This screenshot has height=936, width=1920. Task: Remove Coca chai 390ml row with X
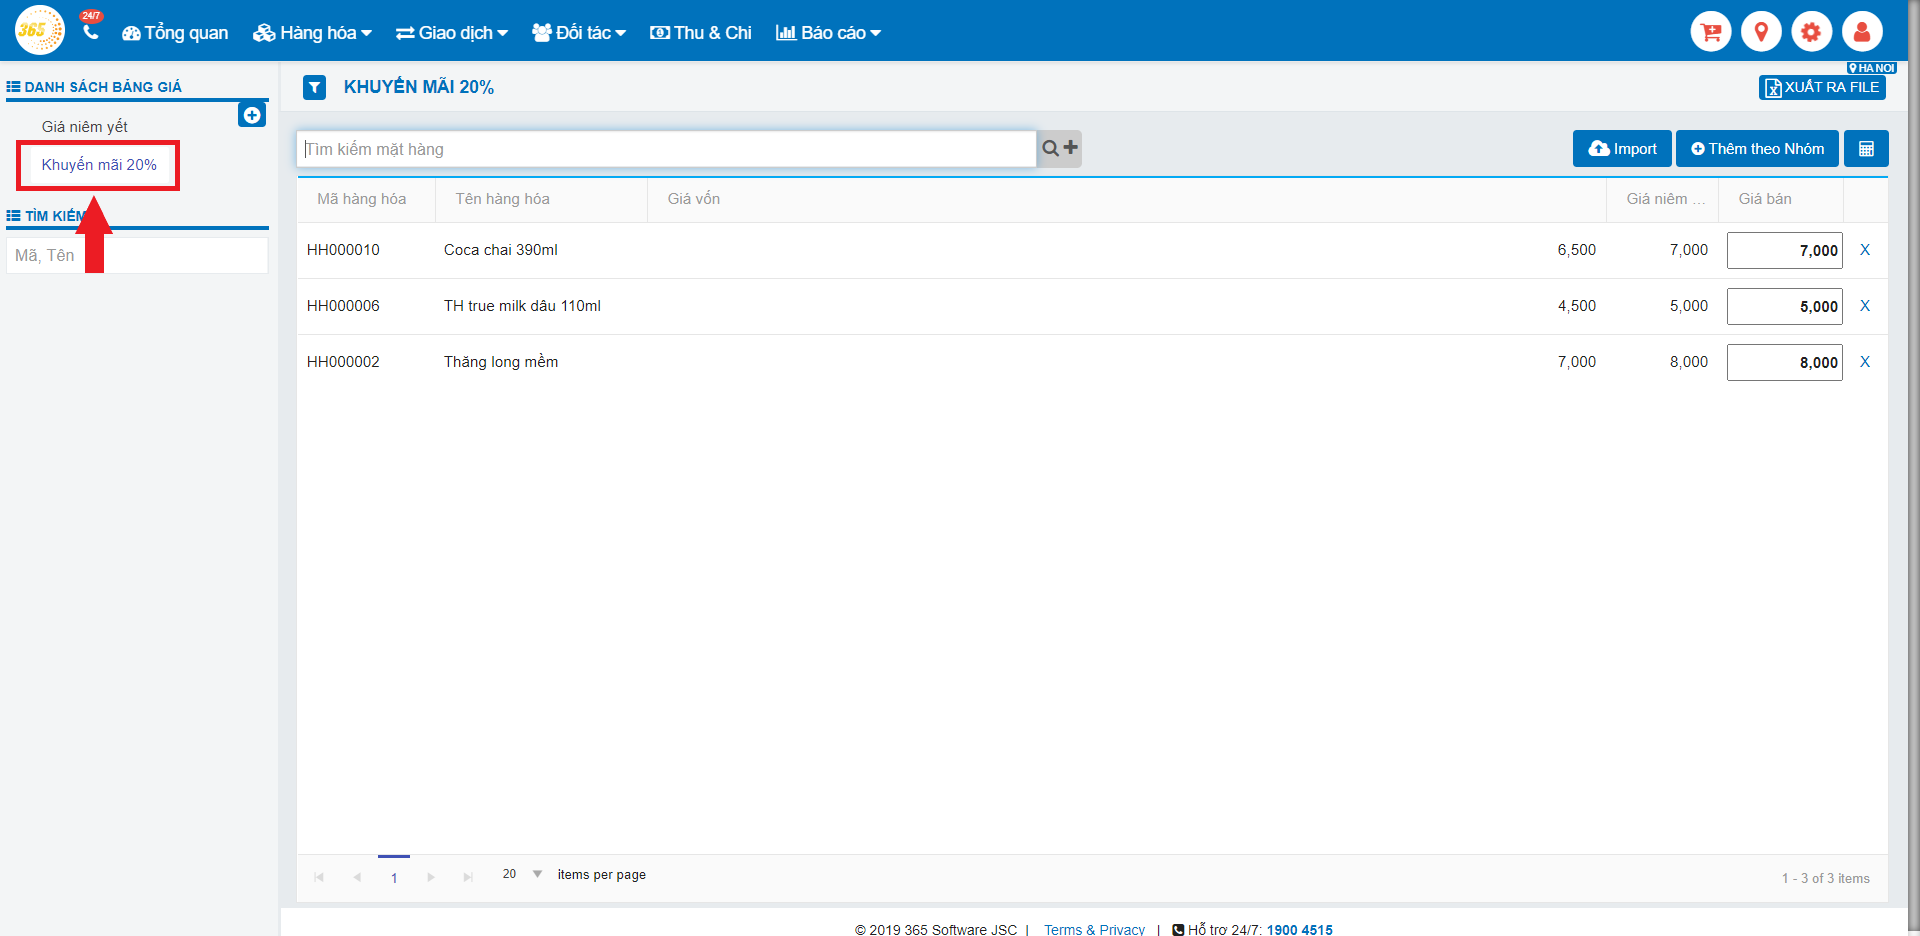(x=1865, y=250)
